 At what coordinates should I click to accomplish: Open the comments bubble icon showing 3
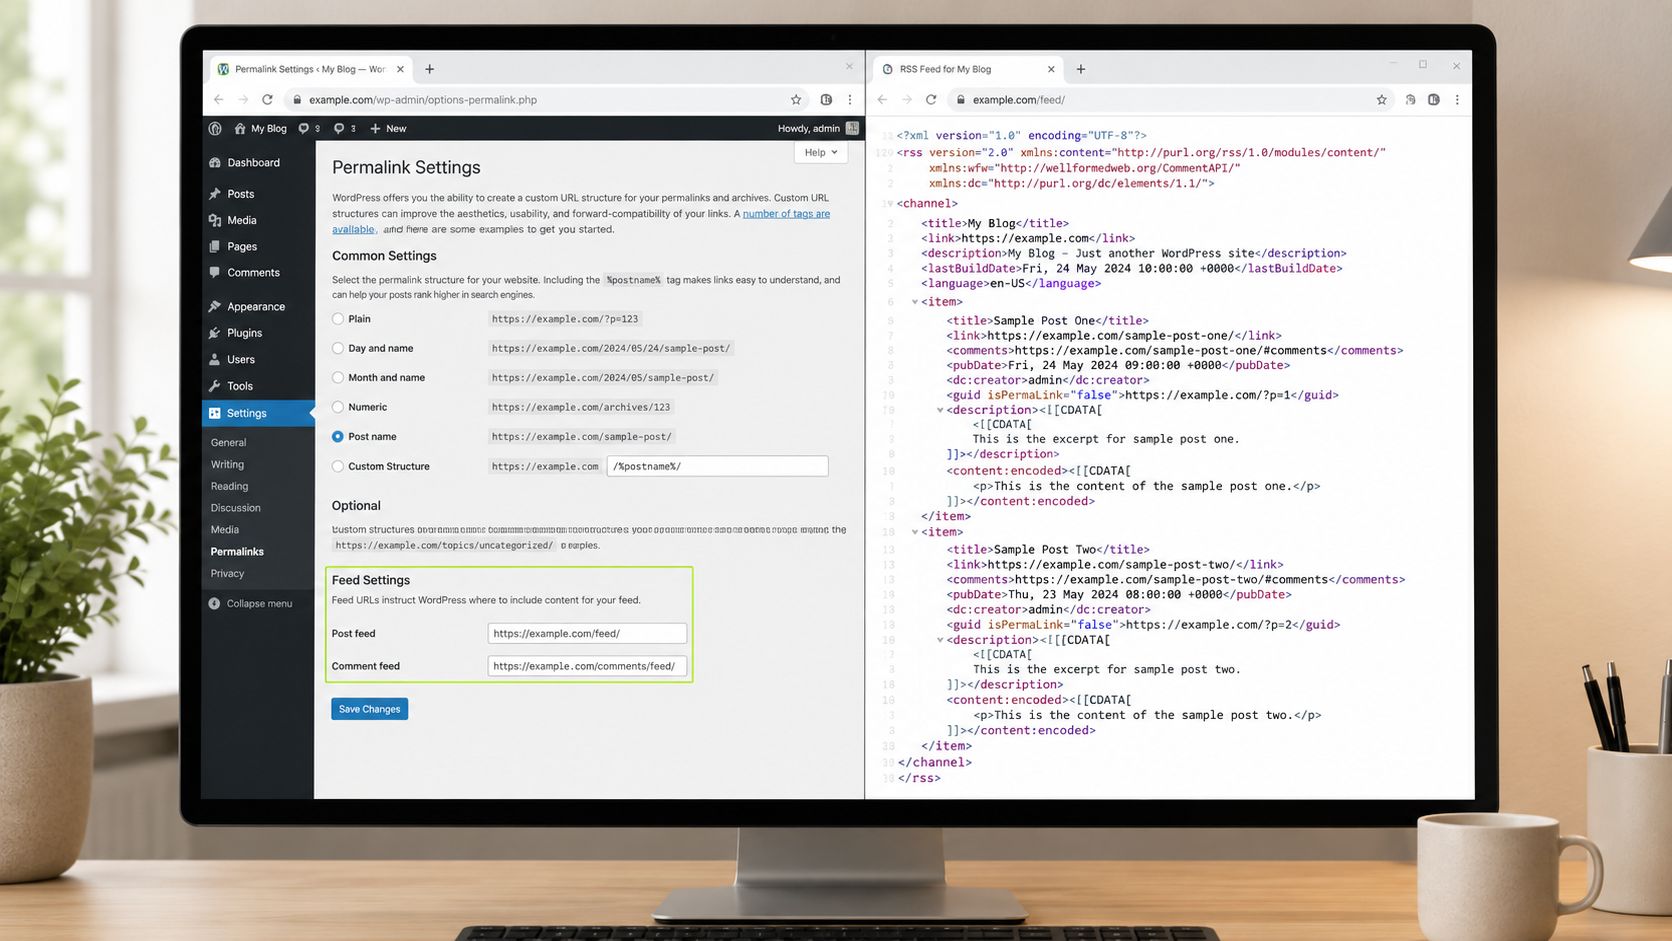[339, 128]
